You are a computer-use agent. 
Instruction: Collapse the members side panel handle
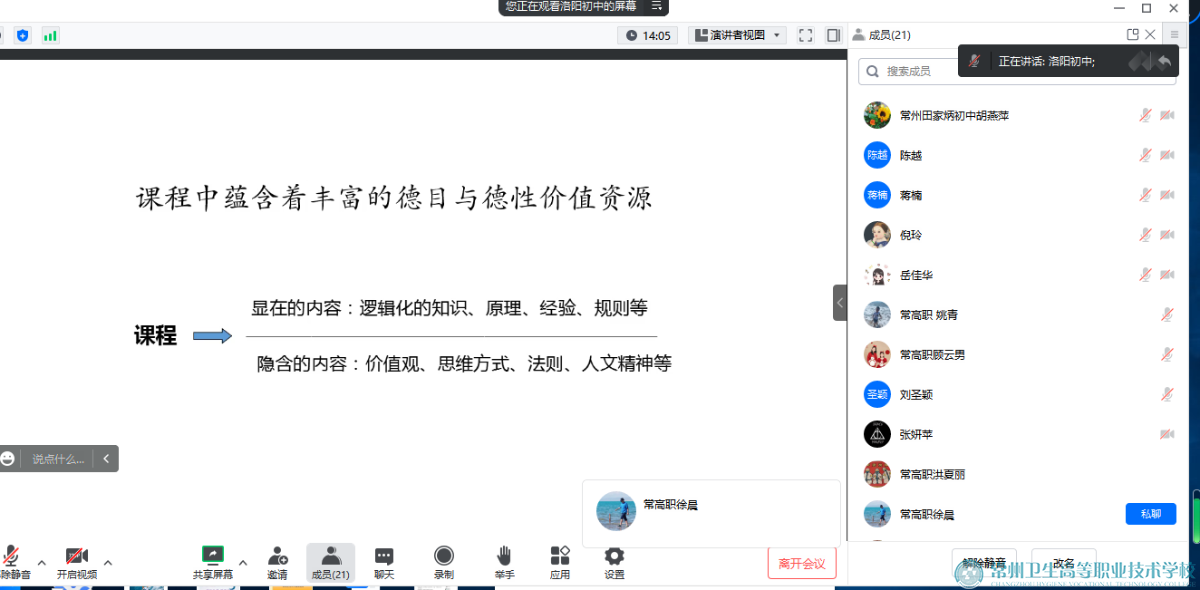pos(840,302)
